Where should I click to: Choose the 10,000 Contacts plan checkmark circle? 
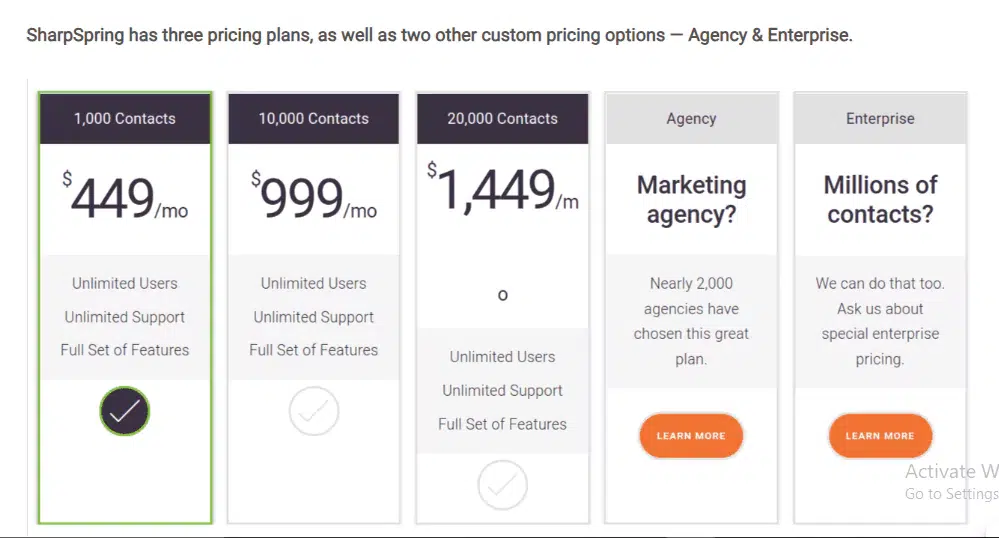[314, 411]
